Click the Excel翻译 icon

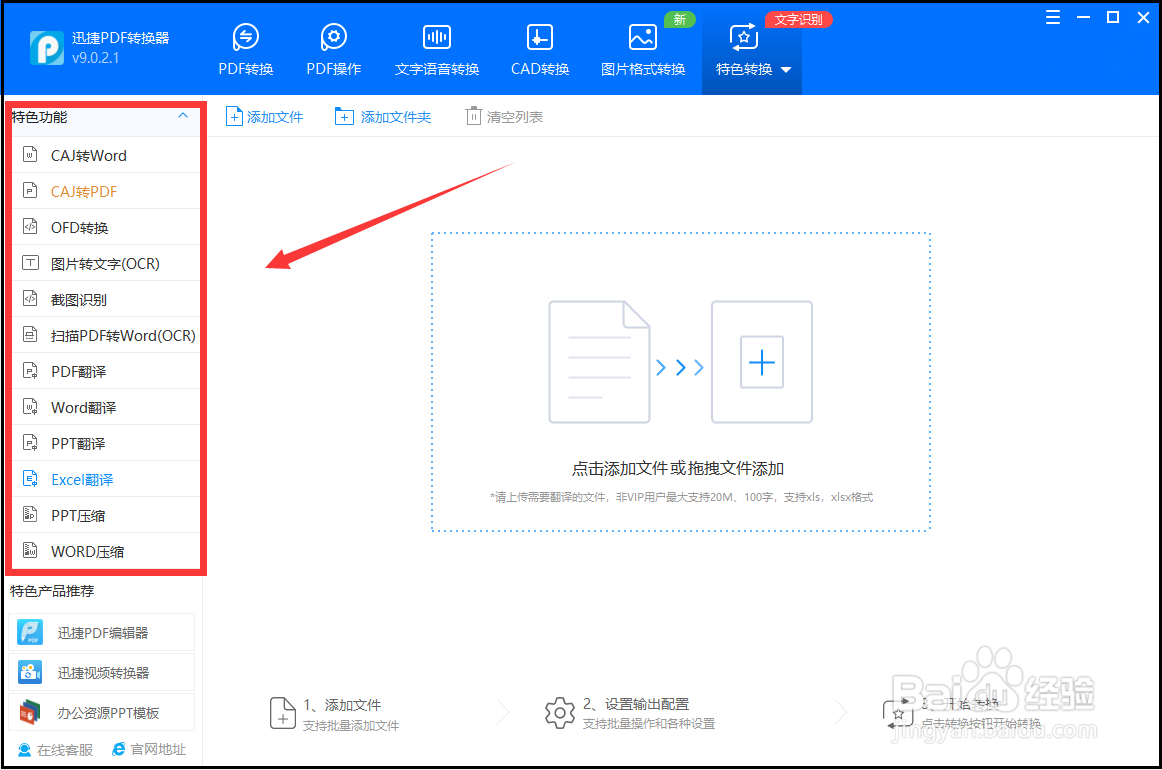click(30, 479)
